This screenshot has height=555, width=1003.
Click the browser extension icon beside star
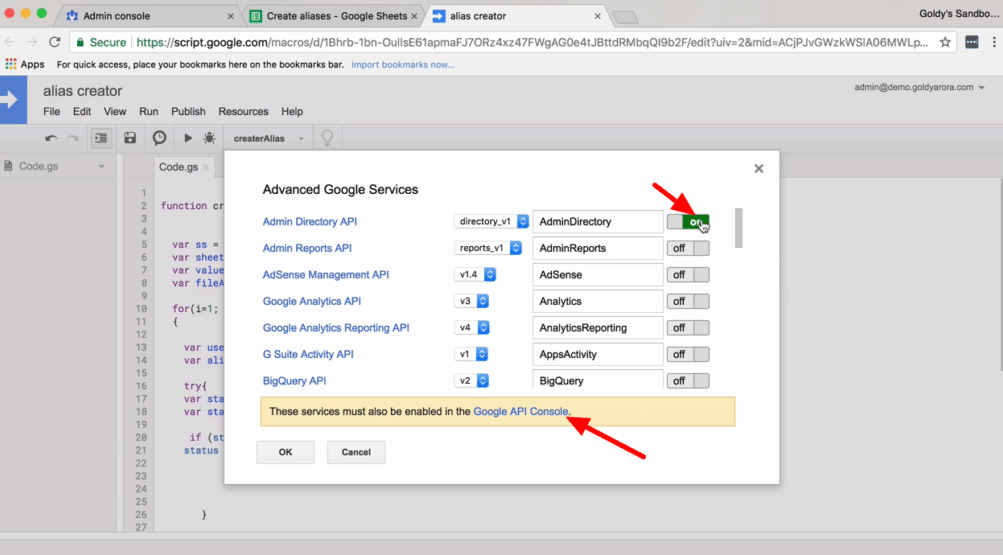972,42
